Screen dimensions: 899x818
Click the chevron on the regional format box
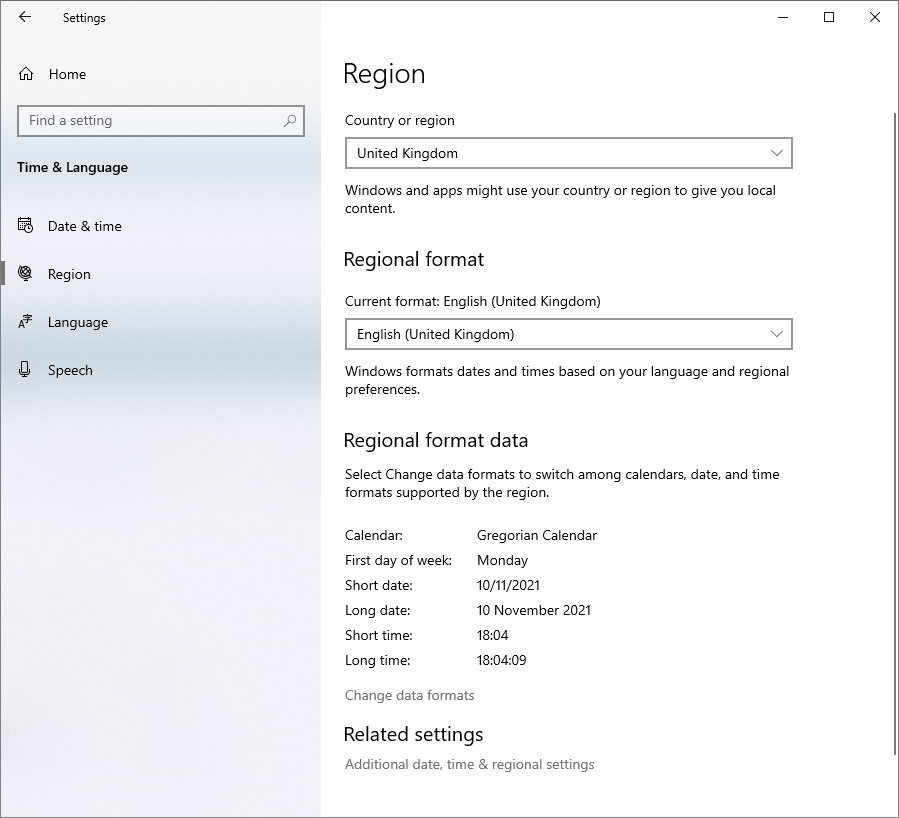(x=777, y=334)
